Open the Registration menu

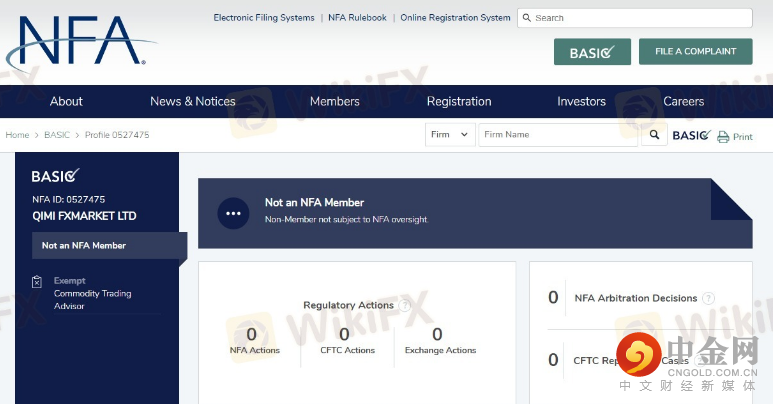pyautogui.click(x=459, y=101)
